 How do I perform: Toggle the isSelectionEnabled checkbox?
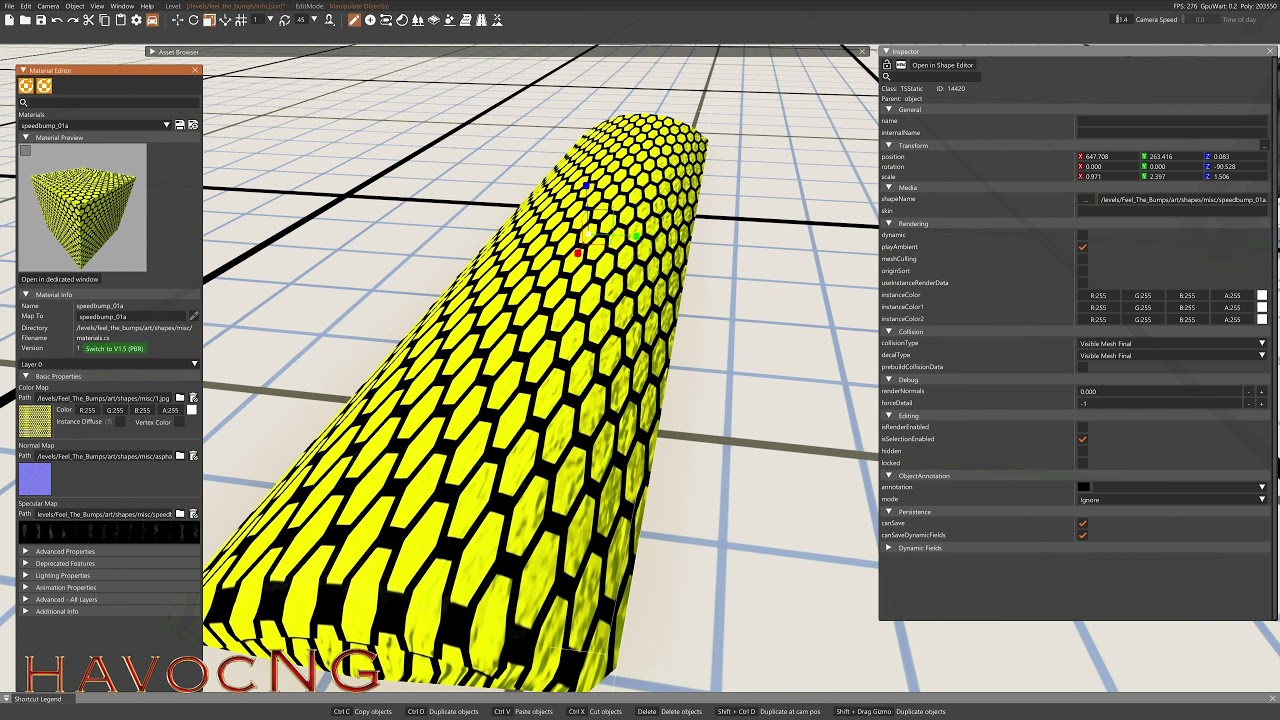click(x=1082, y=439)
